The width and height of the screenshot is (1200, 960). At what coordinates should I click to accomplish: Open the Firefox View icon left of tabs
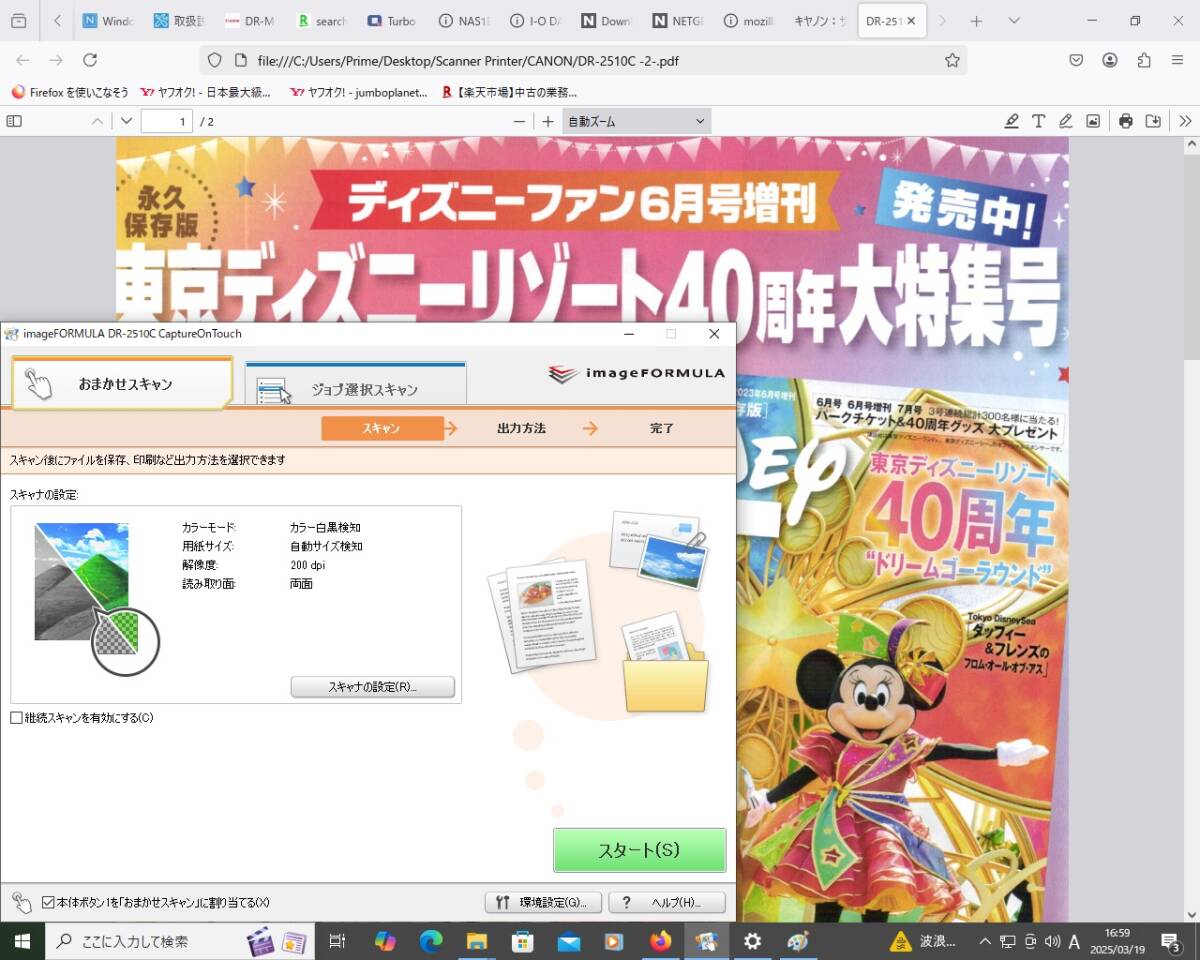pyautogui.click(x=19, y=21)
